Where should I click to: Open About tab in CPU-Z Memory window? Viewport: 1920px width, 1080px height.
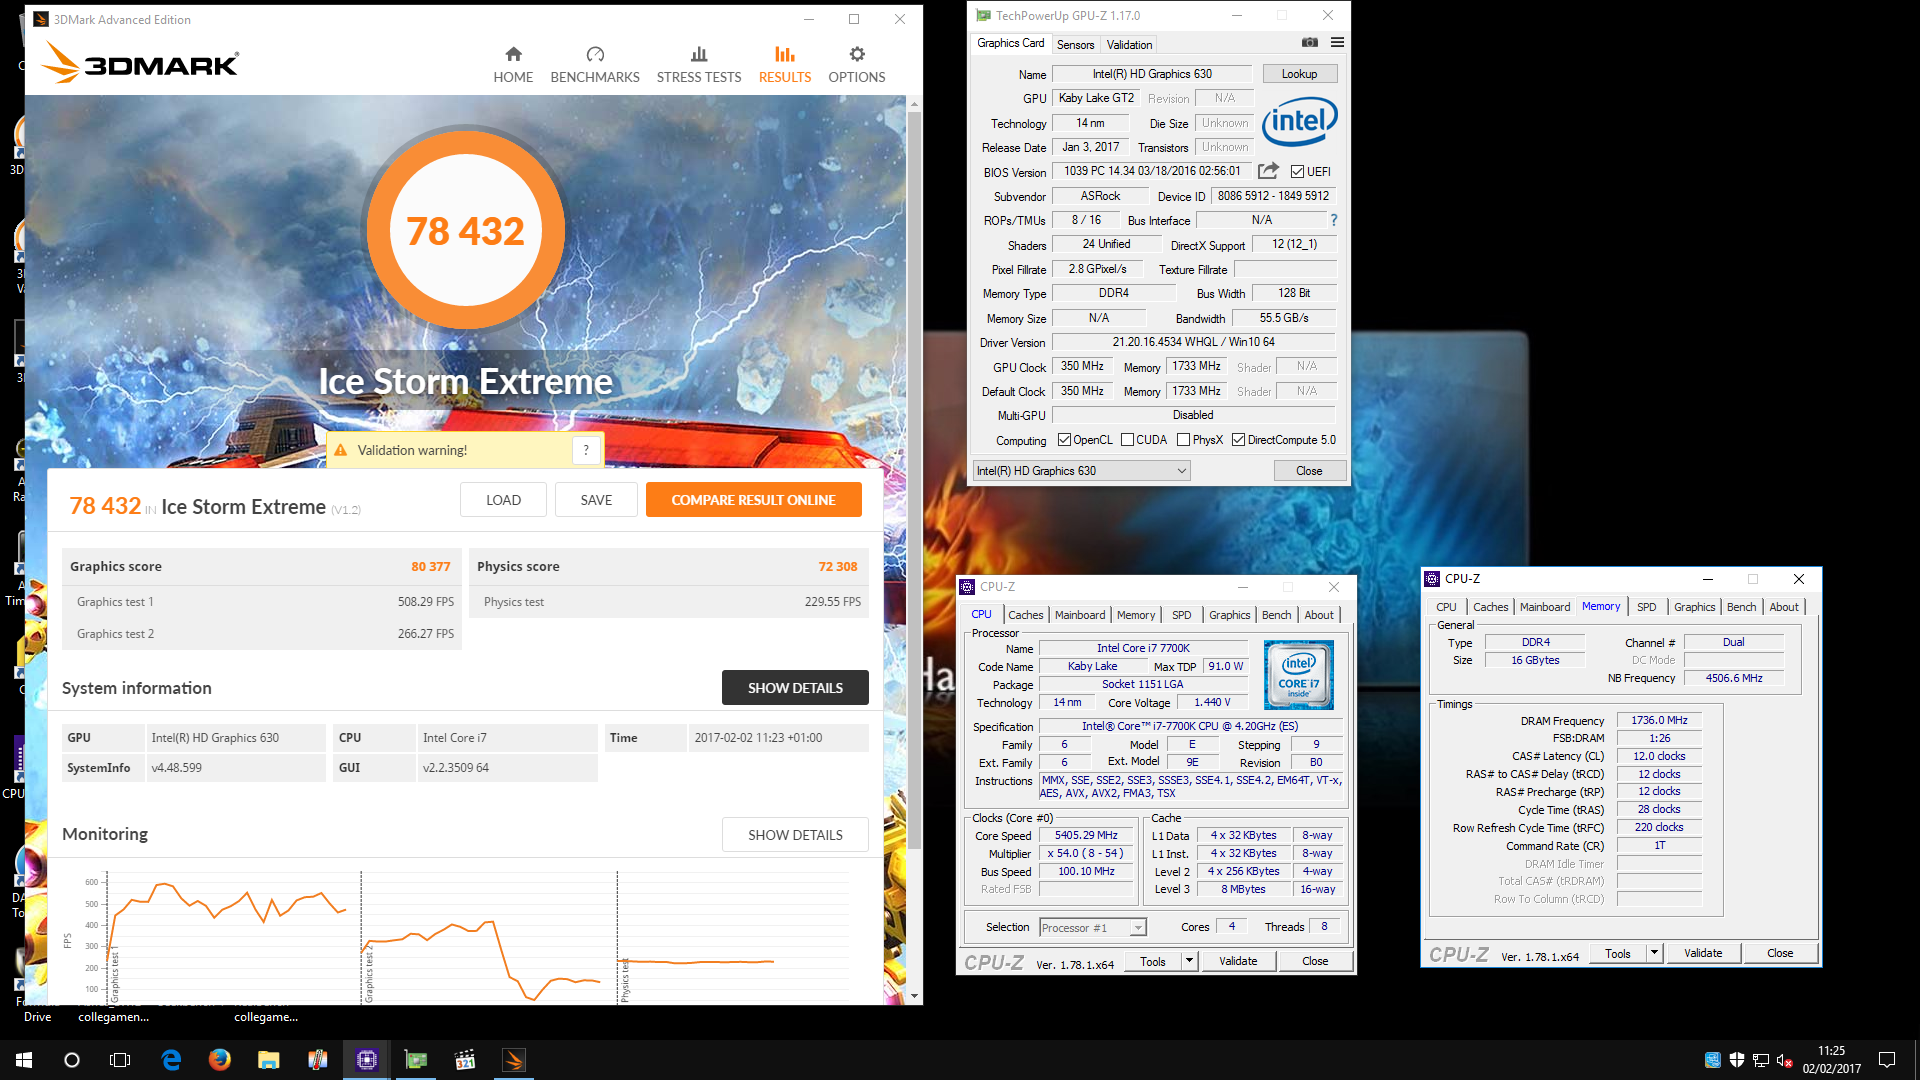click(x=1784, y=607)
